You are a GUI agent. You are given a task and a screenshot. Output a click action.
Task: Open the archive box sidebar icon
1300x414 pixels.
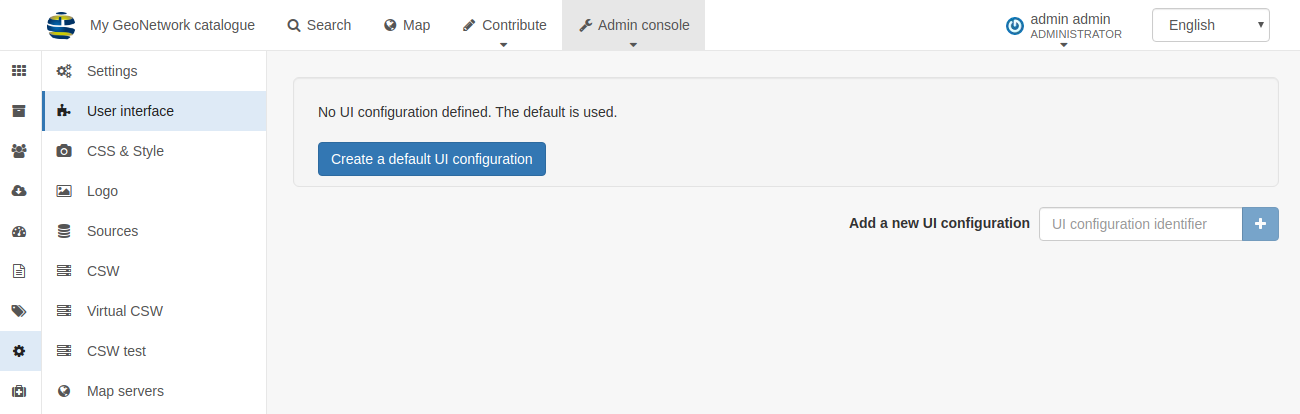19,111
